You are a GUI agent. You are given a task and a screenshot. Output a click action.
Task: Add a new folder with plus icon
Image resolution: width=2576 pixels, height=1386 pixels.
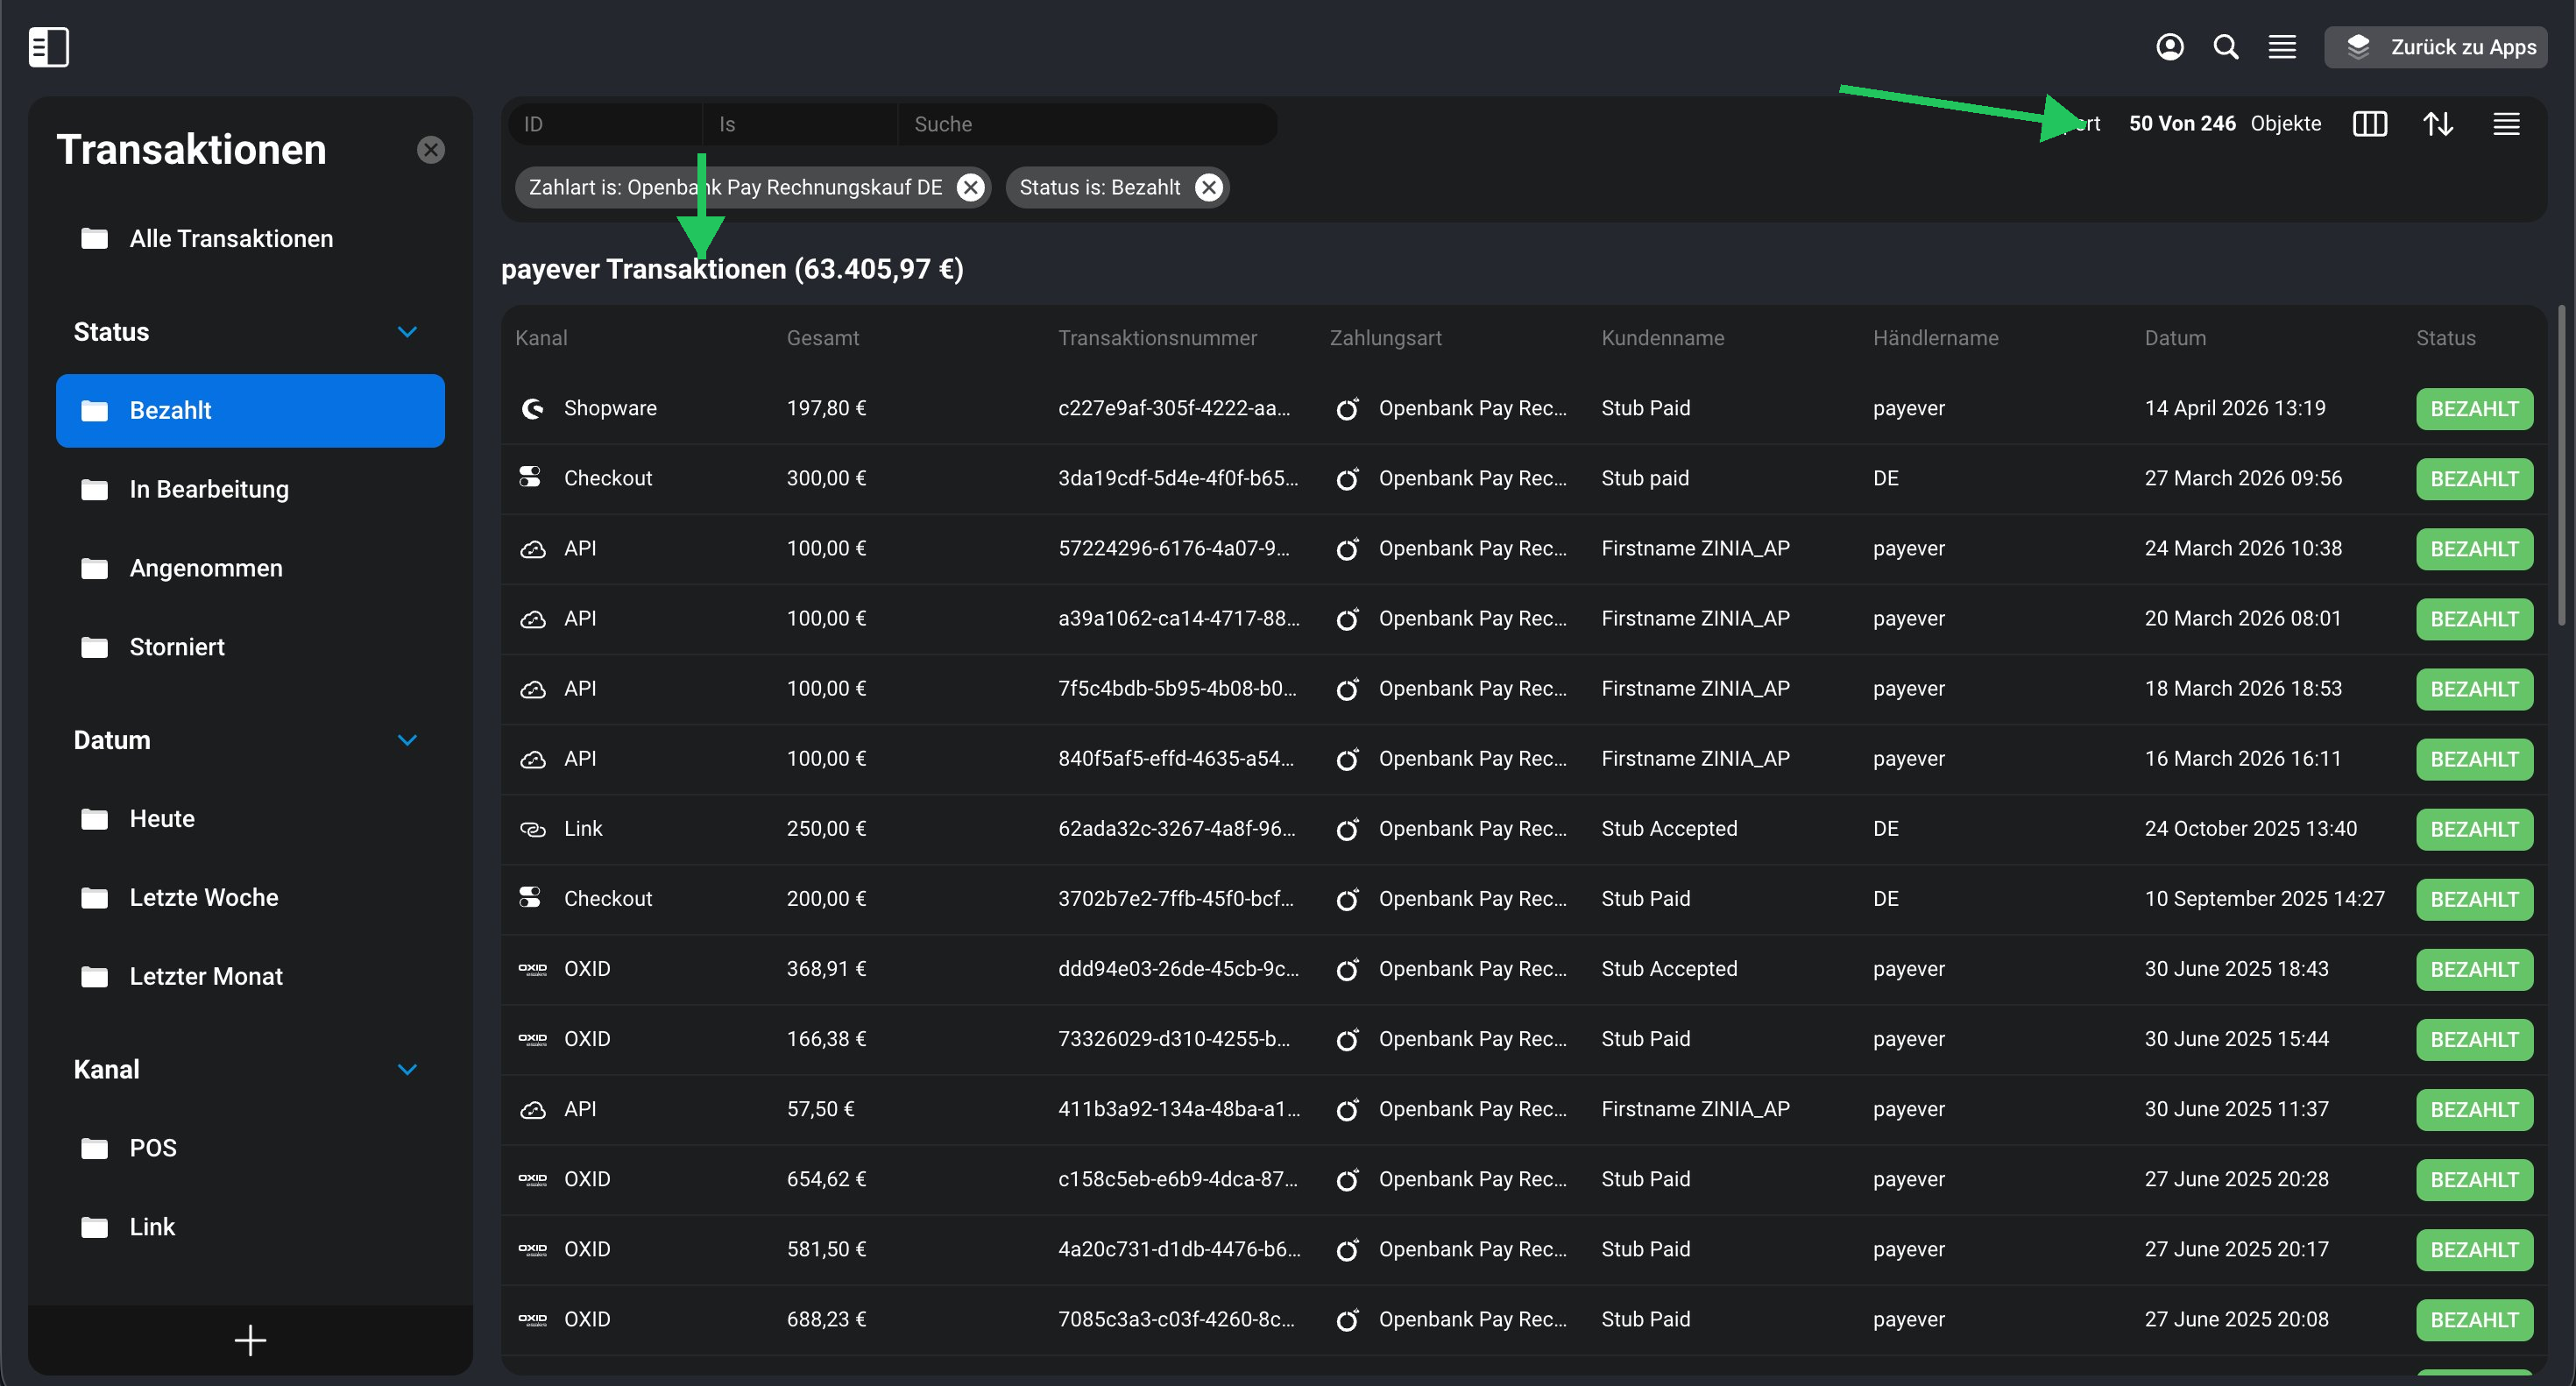tap(250, 1340)
